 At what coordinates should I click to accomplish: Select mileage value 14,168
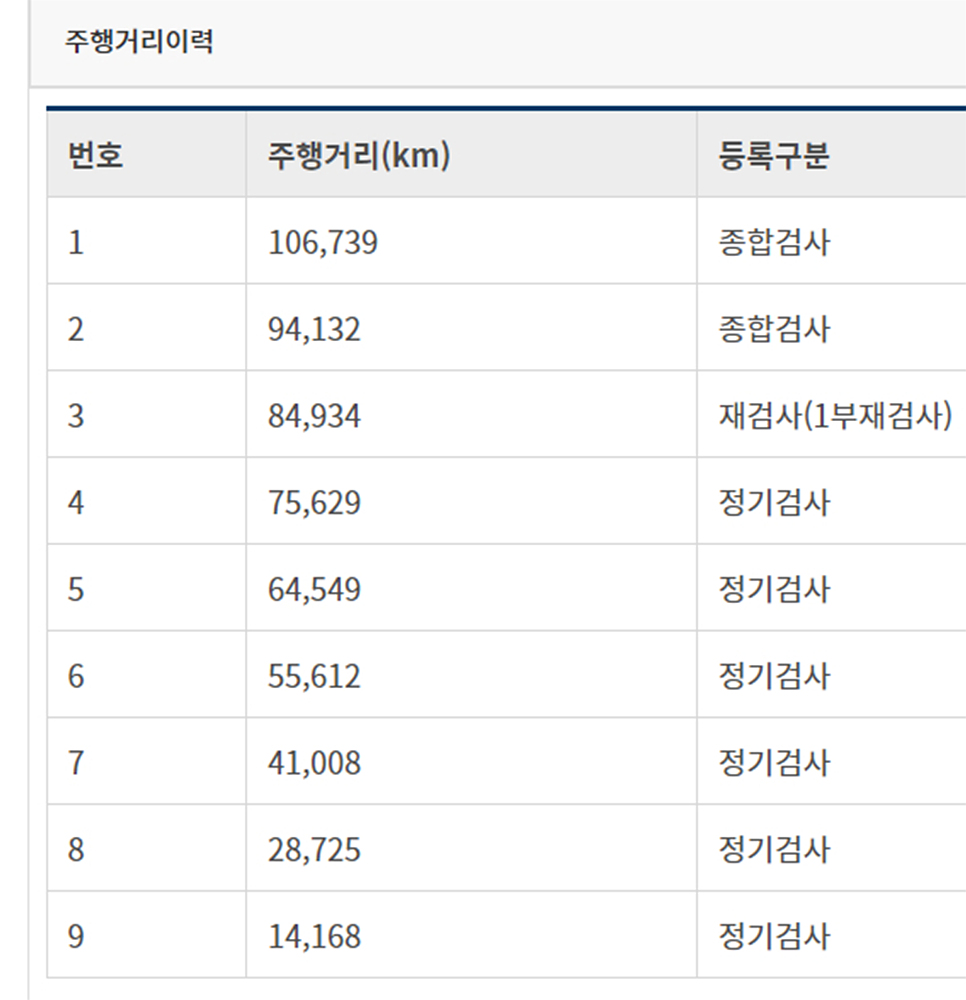[x=314, y=938]
